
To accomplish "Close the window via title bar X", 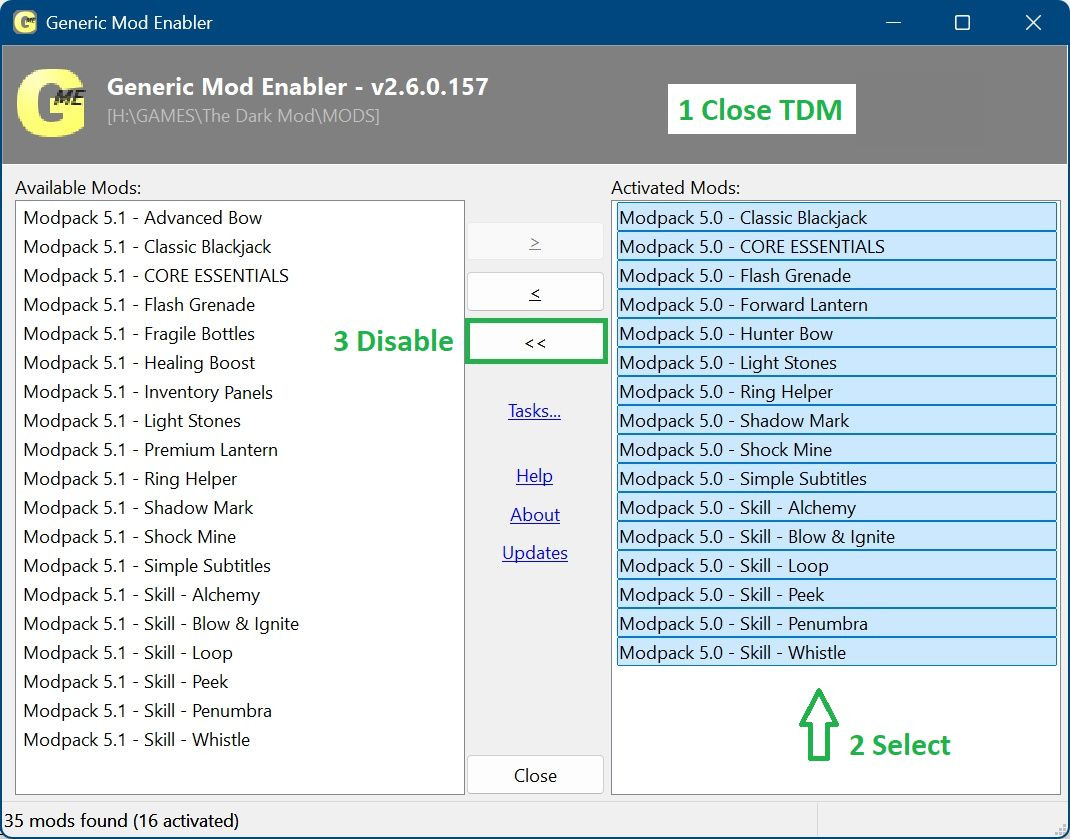I will pyautogui.click(x=1033, y=23).
